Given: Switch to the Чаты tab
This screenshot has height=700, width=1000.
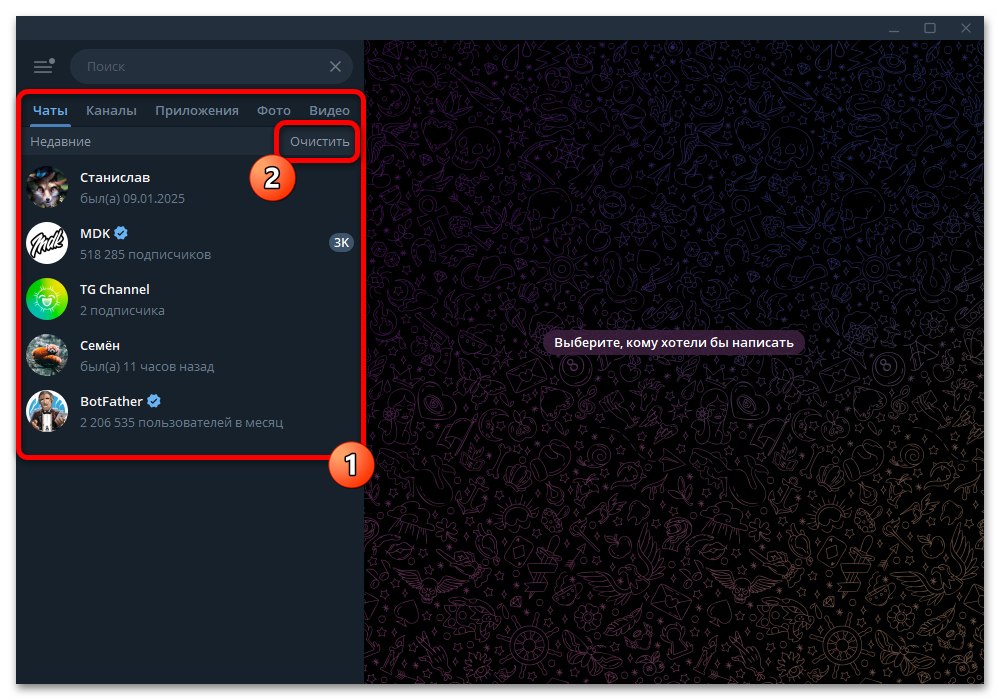Looking at the screenshot, I should click(50, 110).
